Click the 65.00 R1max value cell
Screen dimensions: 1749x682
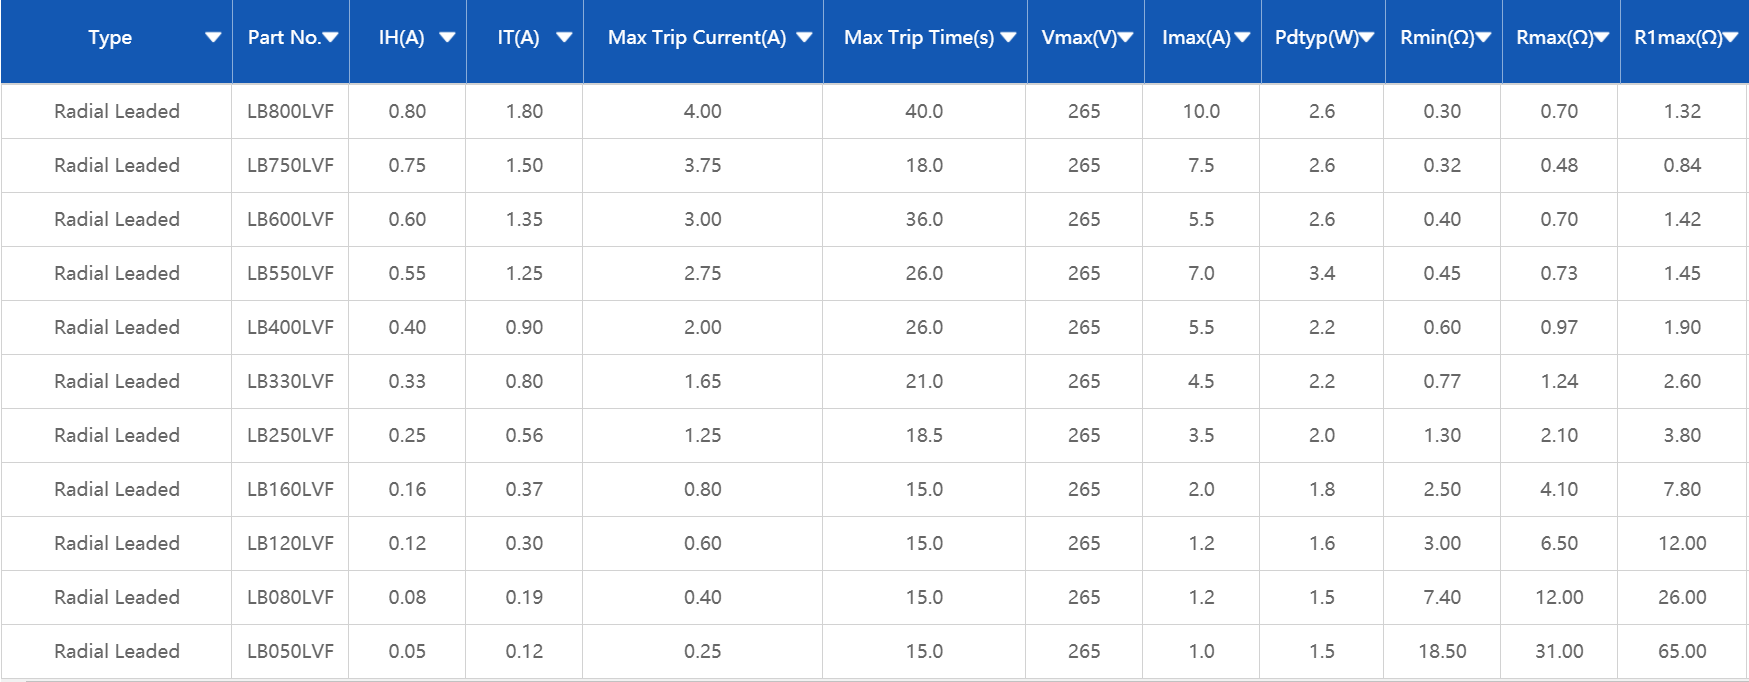(x=1682, y=651)
